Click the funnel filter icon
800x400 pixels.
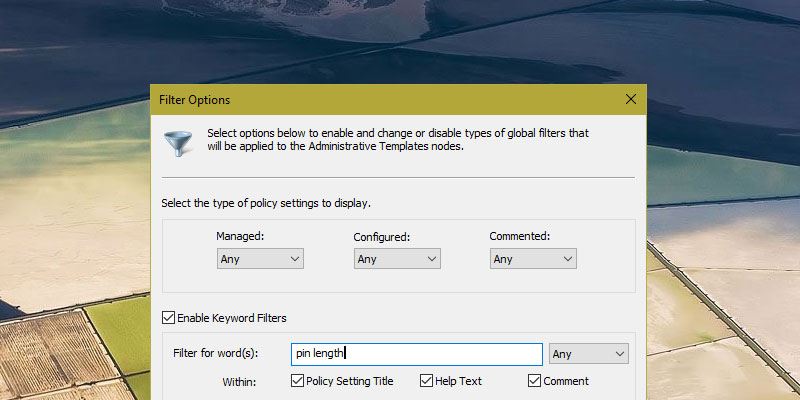179,139
